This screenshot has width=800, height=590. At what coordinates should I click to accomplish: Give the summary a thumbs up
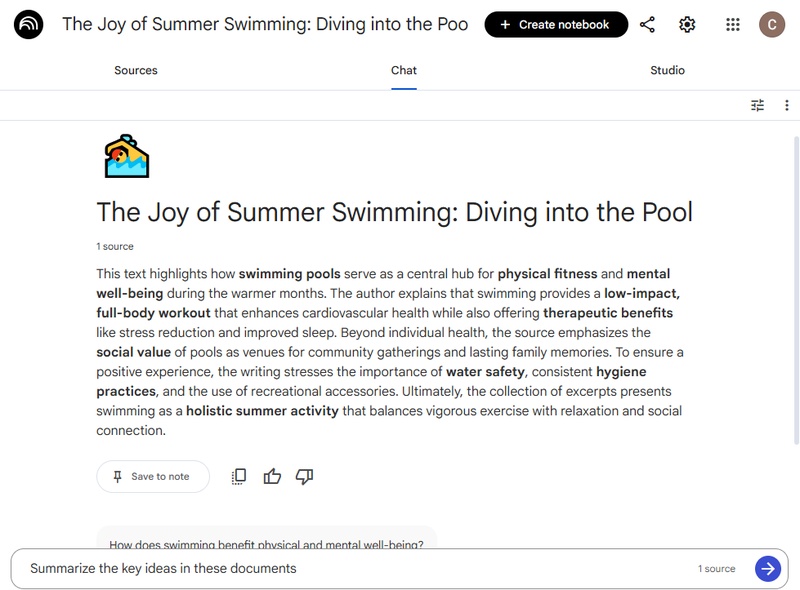click(272, 476)
